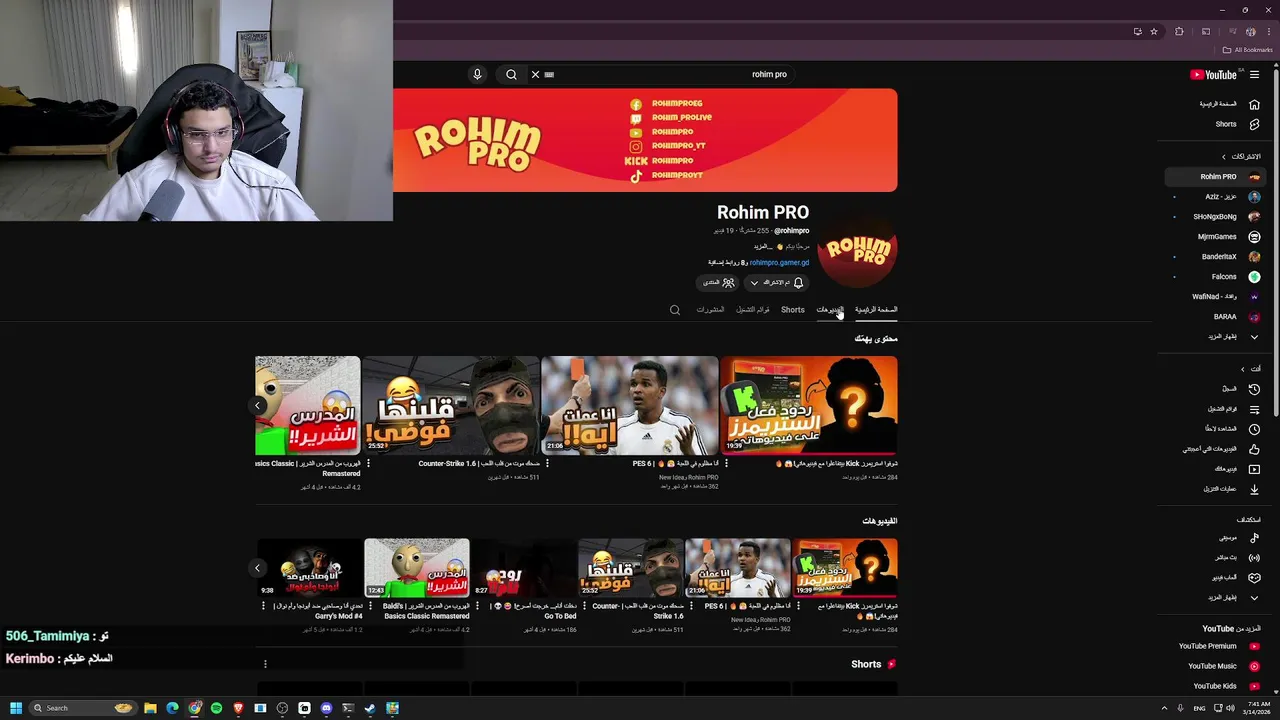Open the subscribed dropdown chevron

[x=754, y=282]
